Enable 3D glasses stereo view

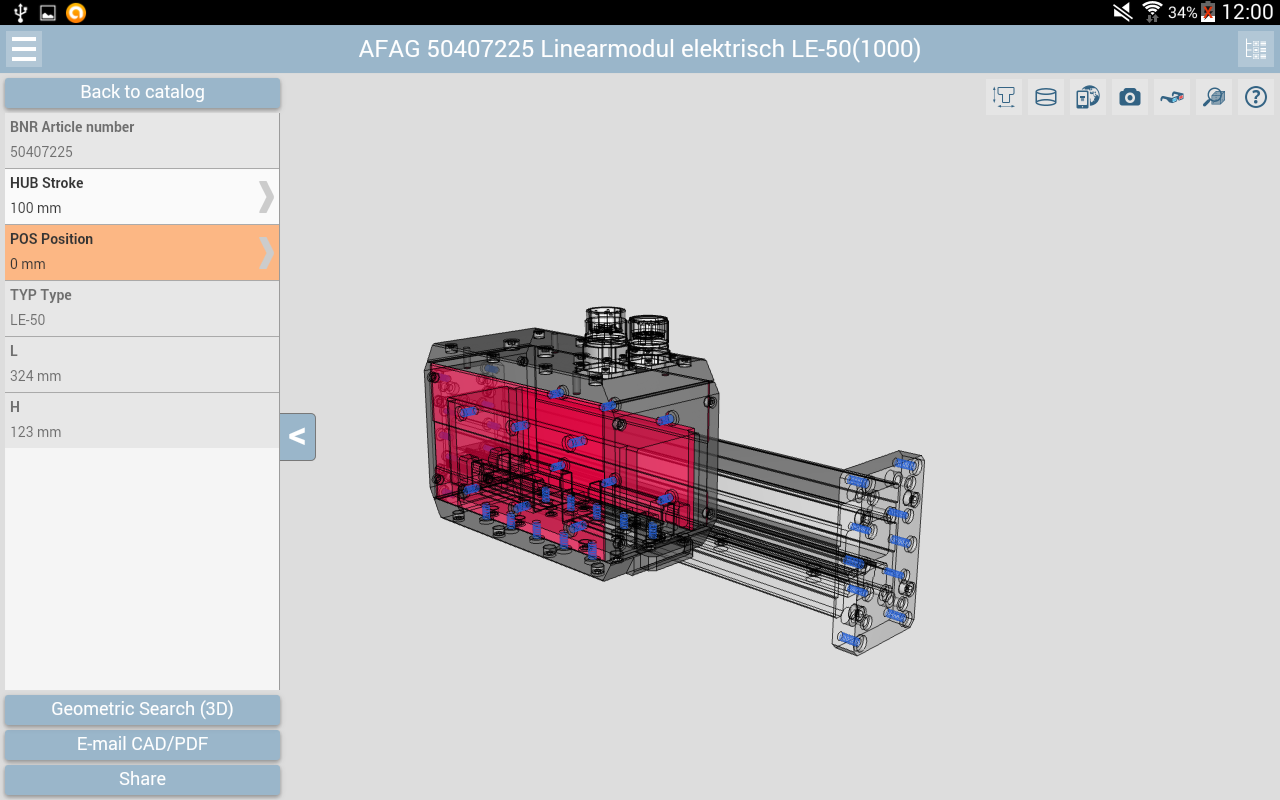coord(1172,97)
